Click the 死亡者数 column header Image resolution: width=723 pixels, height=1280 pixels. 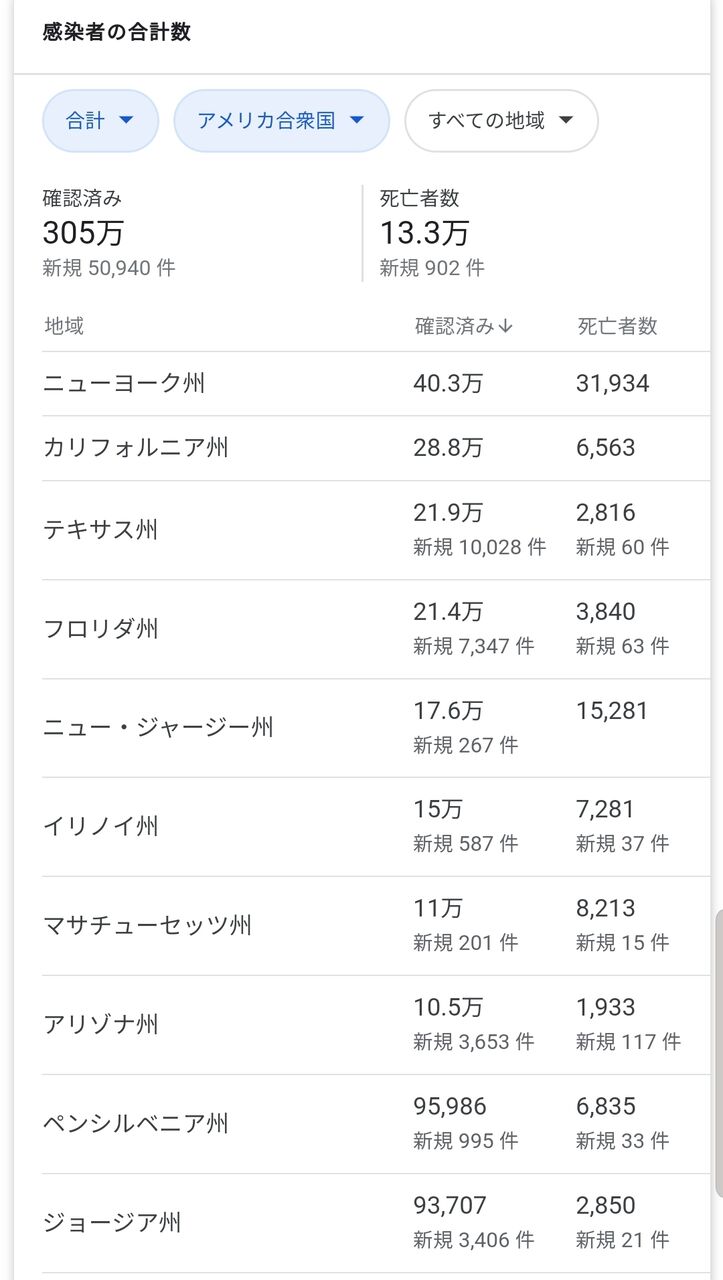coord(617,326)
